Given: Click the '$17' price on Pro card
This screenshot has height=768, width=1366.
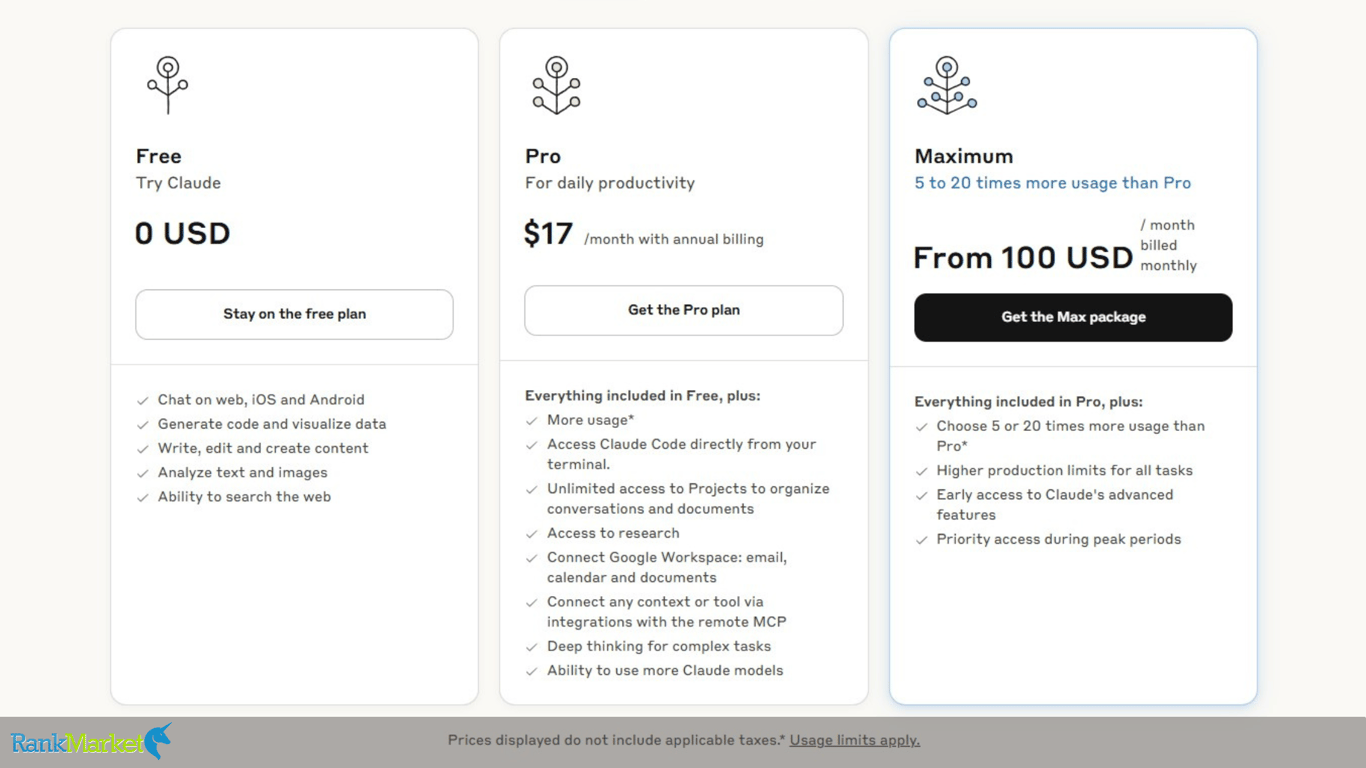Looking at the screenshot, I should [x=548, y=234].
